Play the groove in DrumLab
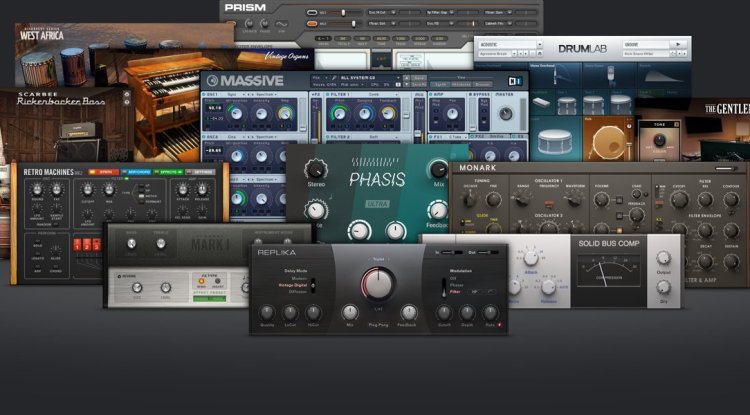This screenshot has height=415, width=750. point(678,44)
